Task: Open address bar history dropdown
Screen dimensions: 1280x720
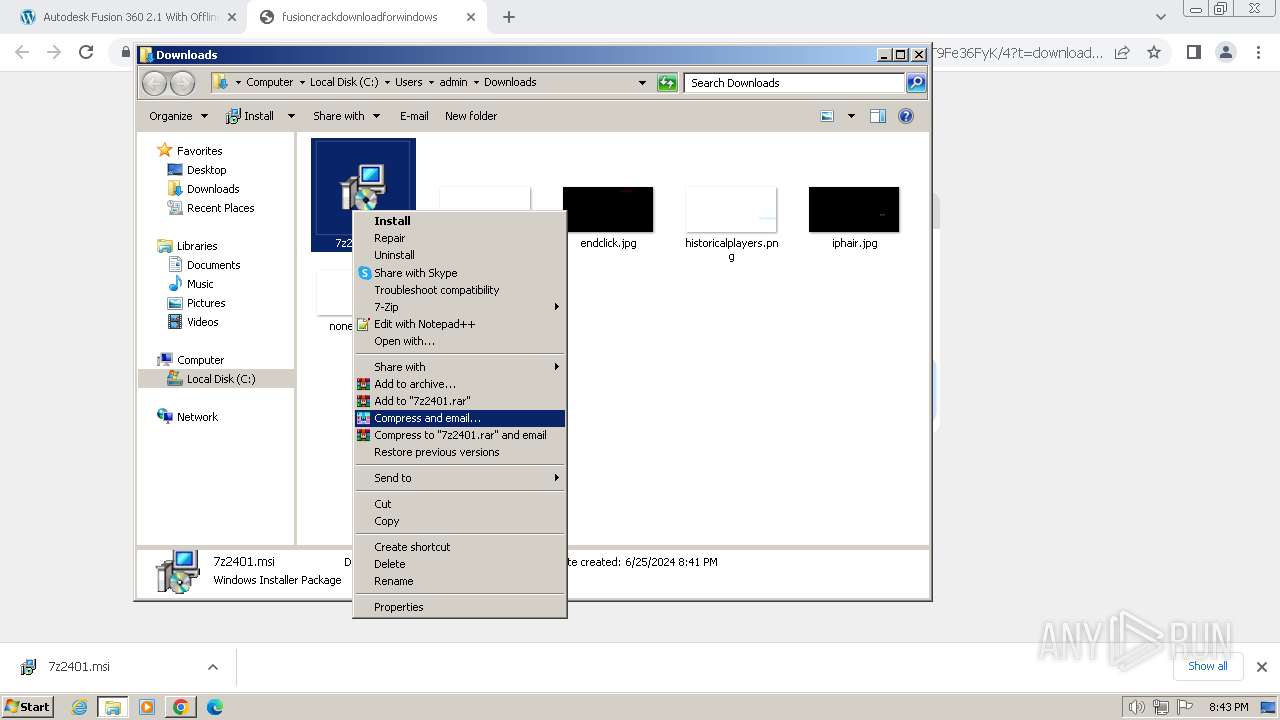Action: point(642,83)
